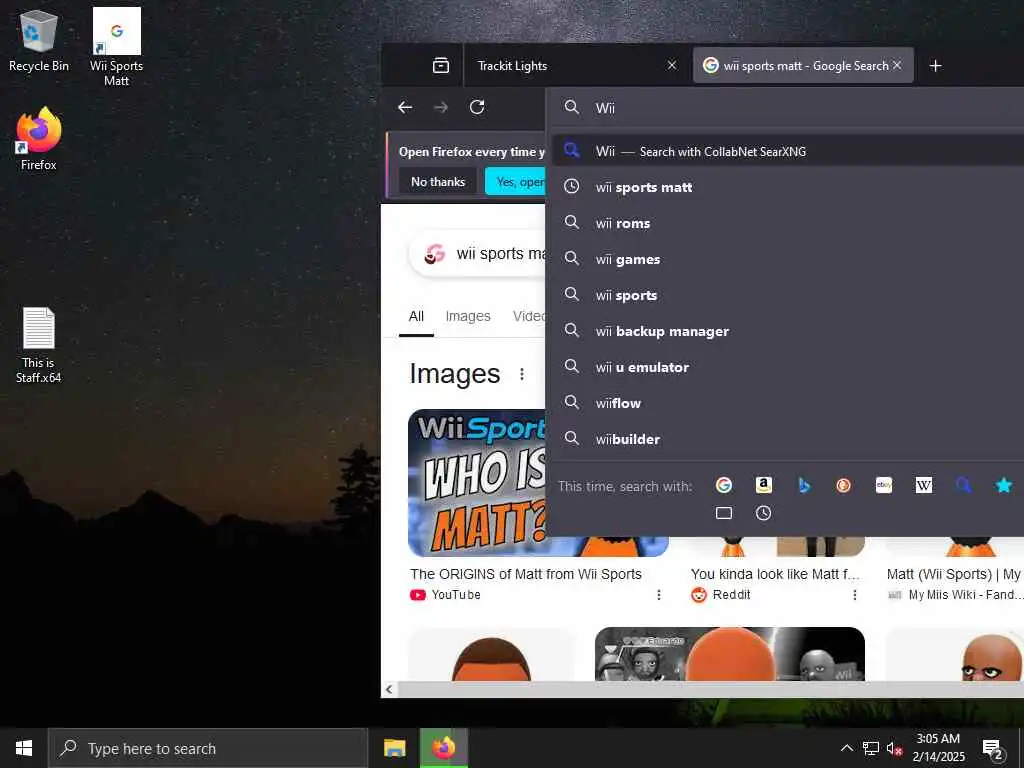This screenshot has height=768, width=1024.
Task: Show hidden system tray icons
Action: 846,748
